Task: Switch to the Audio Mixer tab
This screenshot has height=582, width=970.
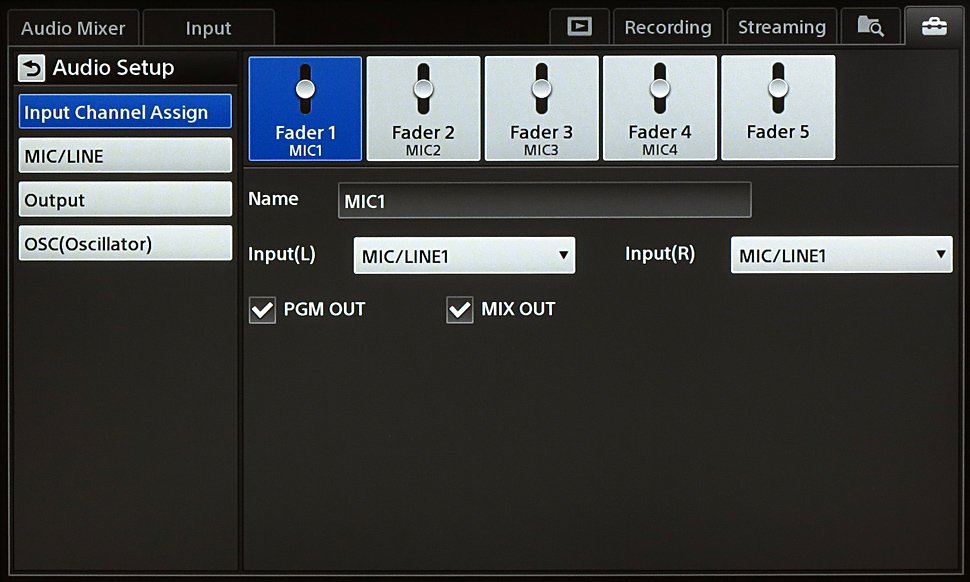Action: (73, 28)
